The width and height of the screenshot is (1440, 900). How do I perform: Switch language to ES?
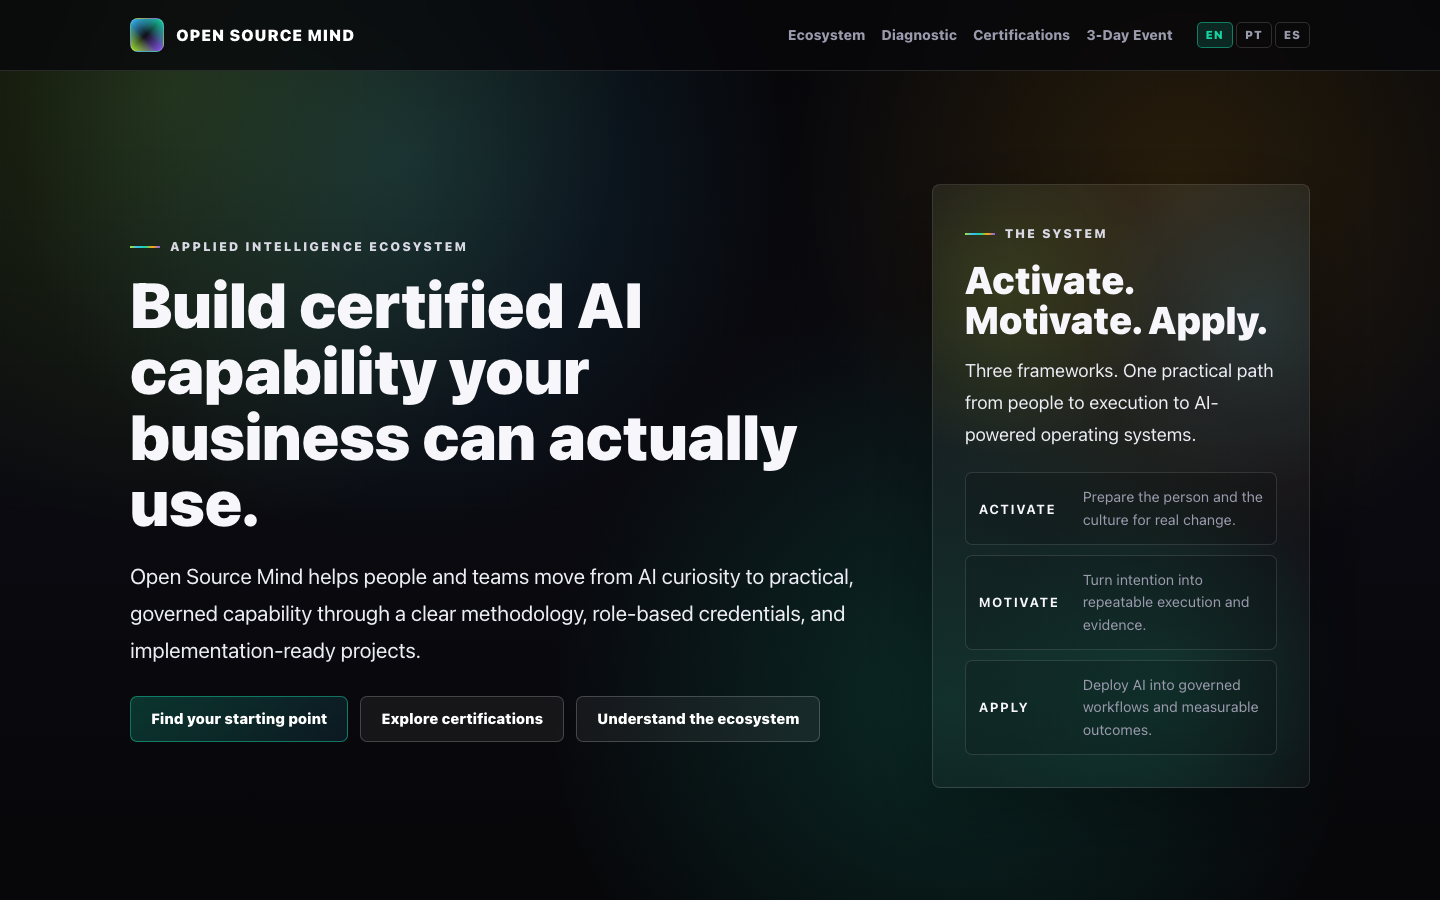click(1292, 35)
